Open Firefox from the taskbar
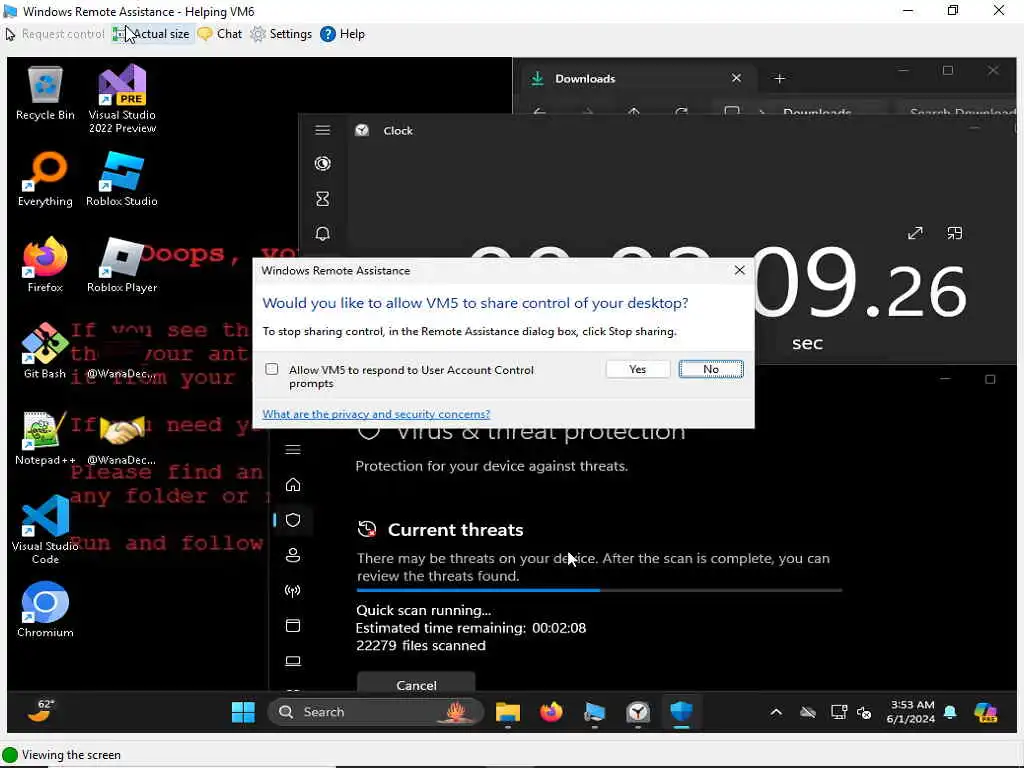 (551, 712)
